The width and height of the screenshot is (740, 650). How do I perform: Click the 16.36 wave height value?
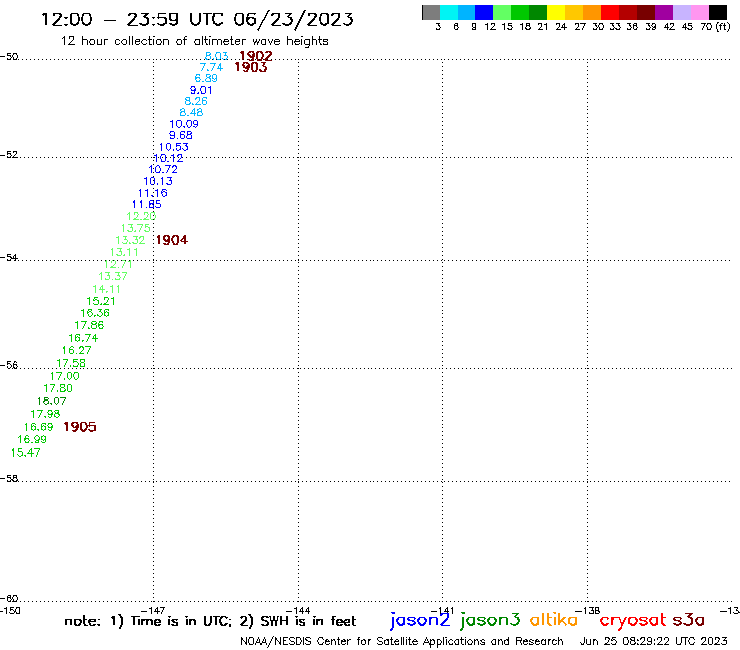pyautogui.click(x=95, y=313)
